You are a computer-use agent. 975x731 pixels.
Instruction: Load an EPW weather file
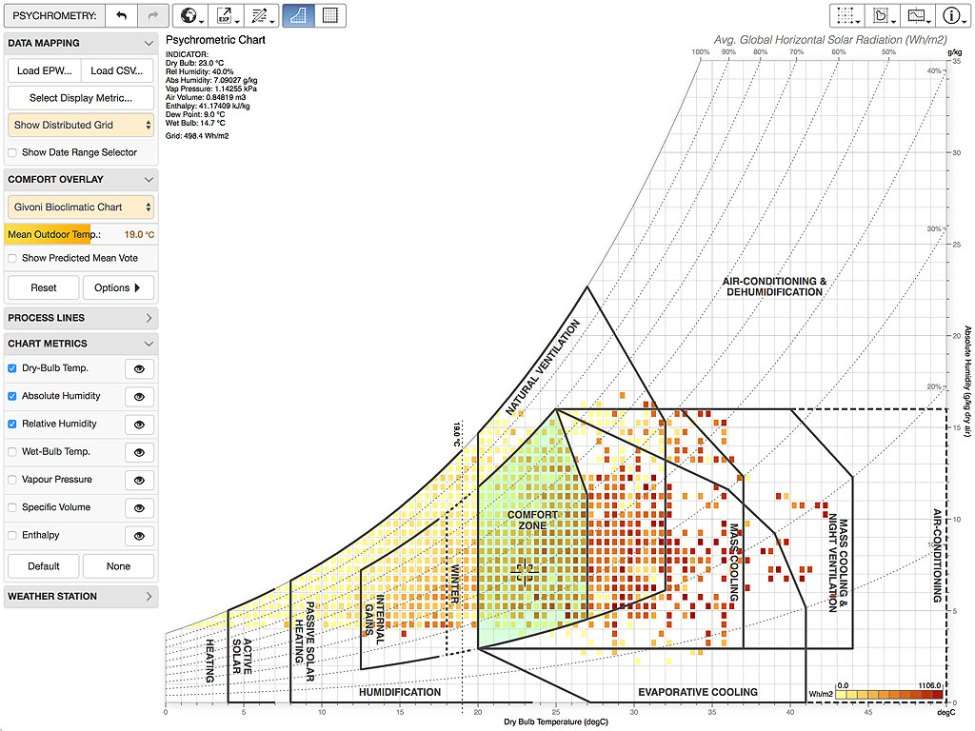point(42,70)
